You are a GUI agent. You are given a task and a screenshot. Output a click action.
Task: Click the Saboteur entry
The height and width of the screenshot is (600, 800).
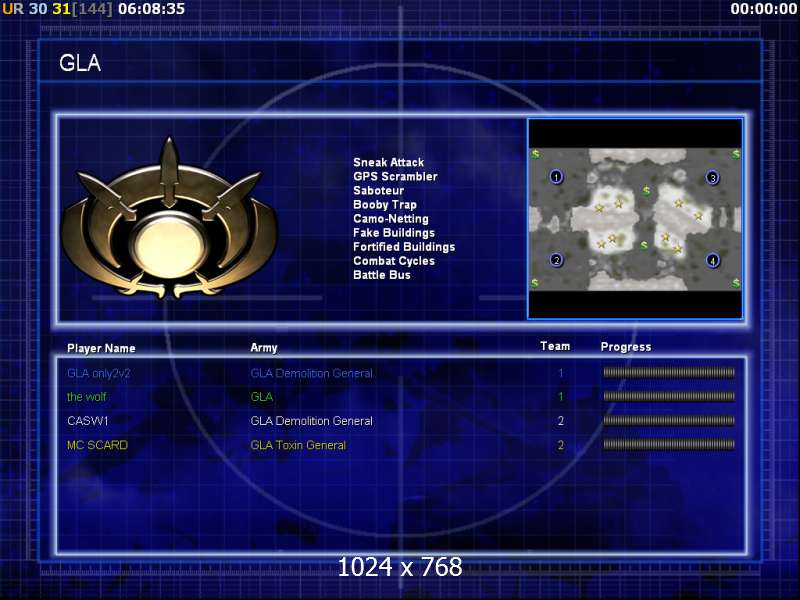pos(378,190)
